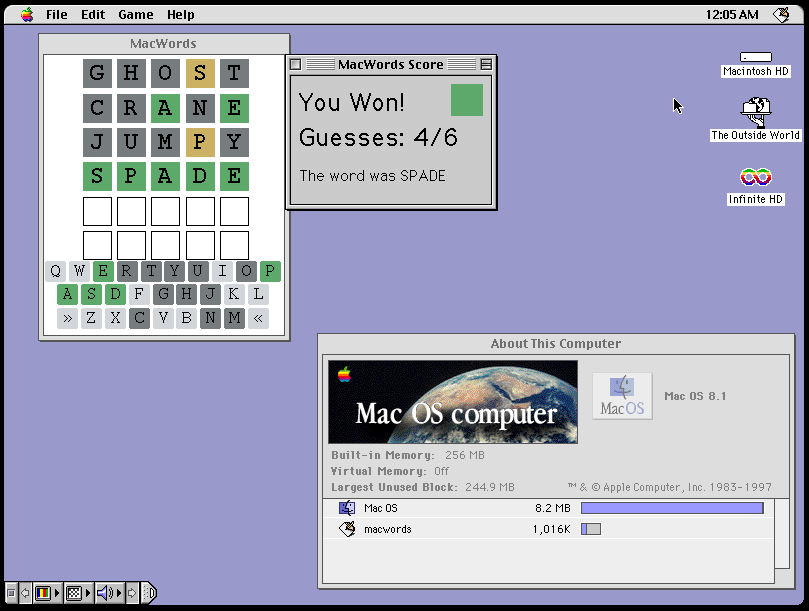Click the green A key on keyboard
809x611 pixels.
pyautogui.click(x=68, y=294)
